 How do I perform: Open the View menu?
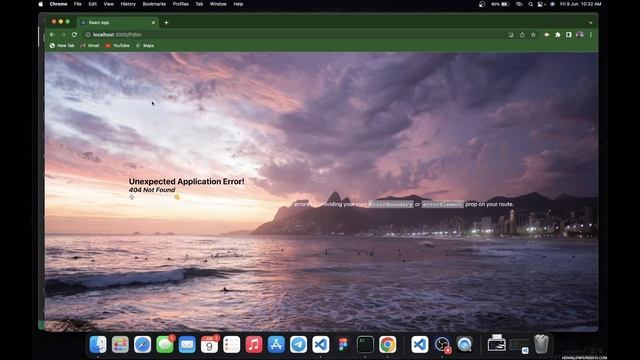click(x=109, y=4)
